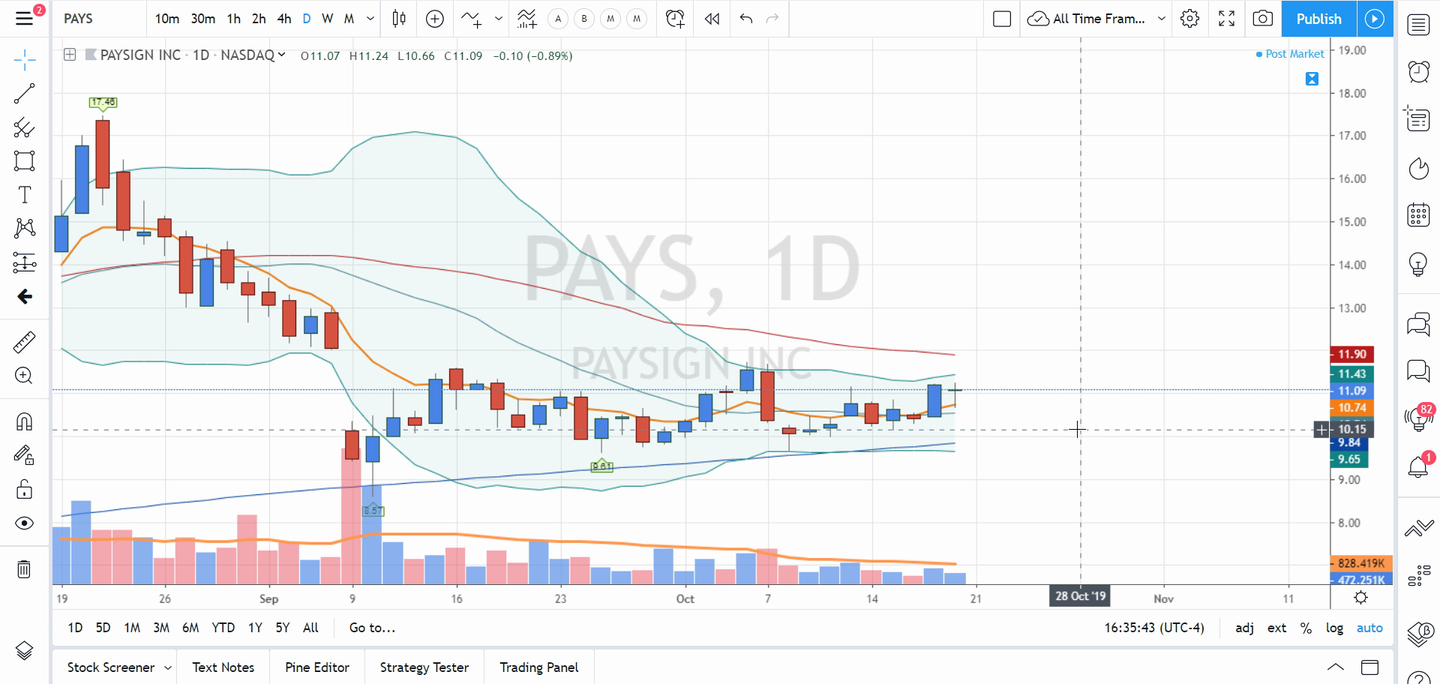Toggle stay in drawing mode pencil-lock
Image resolution: width=1440 pixels, height=684 pixels.
pyautogui.click(x=24, y=455)
